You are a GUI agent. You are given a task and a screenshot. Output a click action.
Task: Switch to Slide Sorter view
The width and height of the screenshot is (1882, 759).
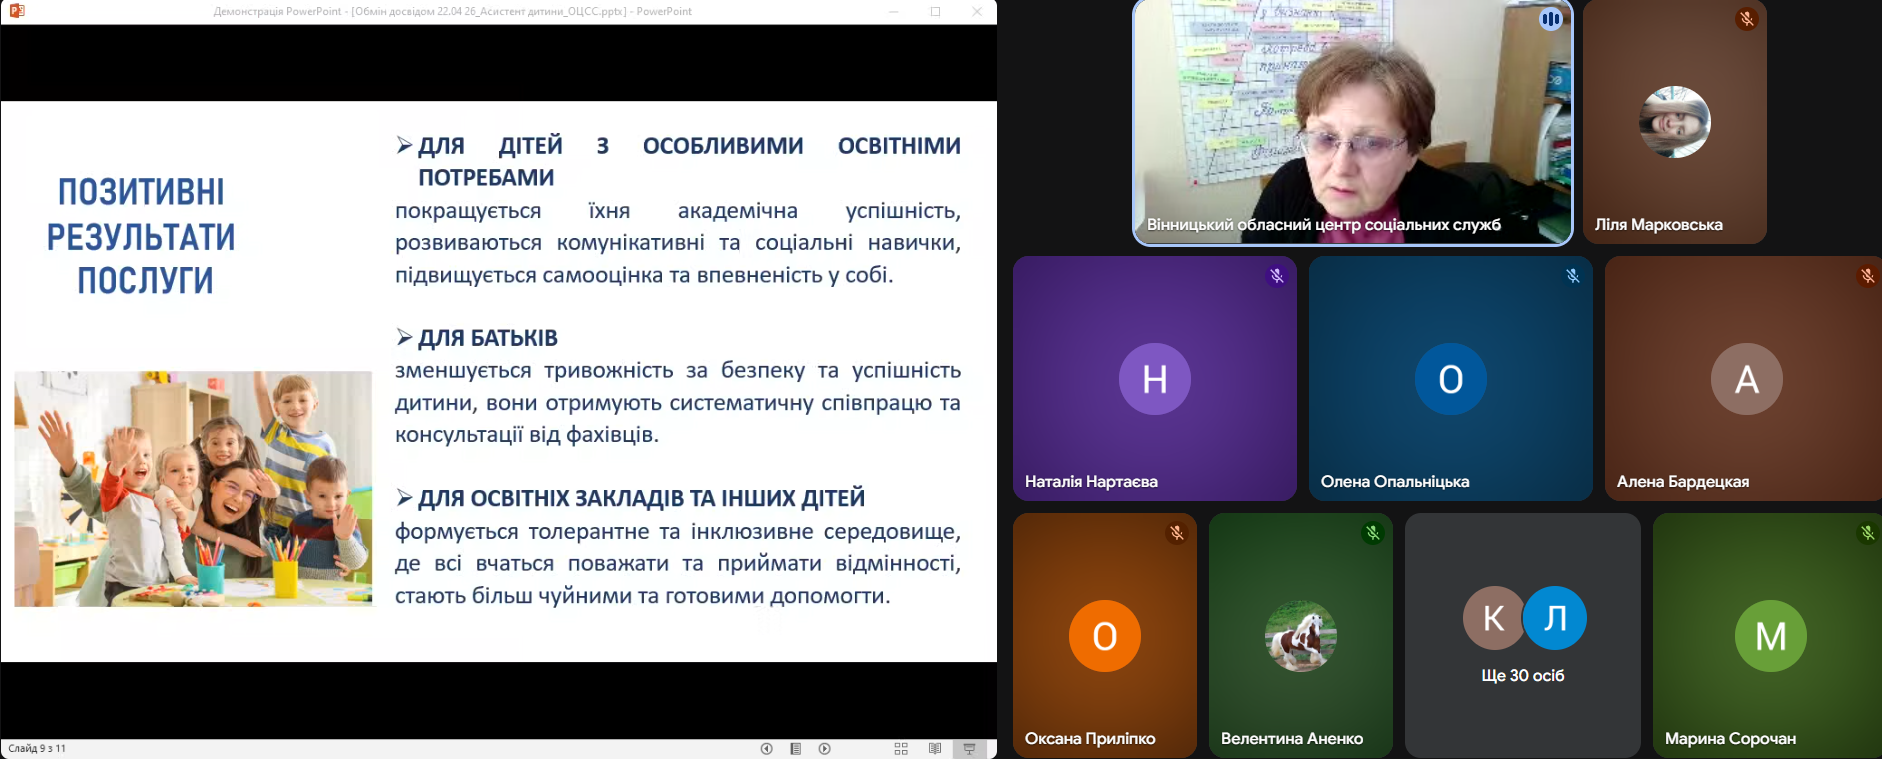[x=901, y=748]
